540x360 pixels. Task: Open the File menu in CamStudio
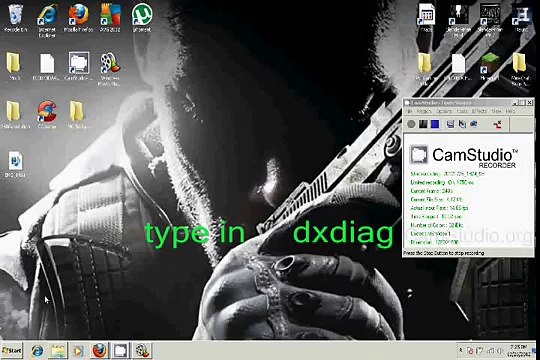tap(409, 111)
